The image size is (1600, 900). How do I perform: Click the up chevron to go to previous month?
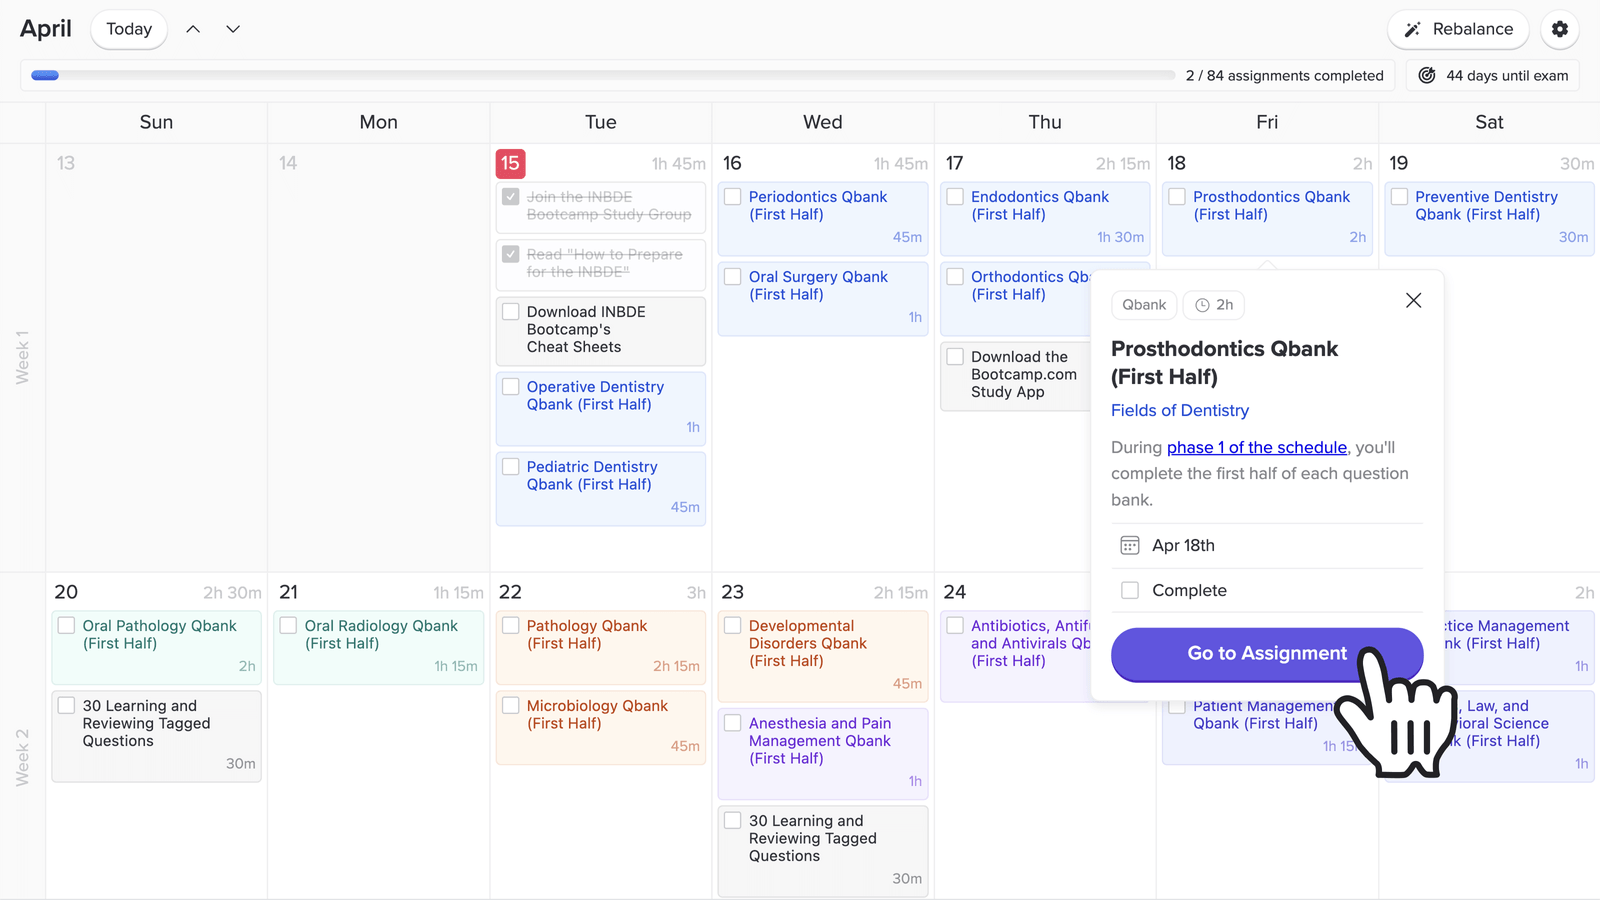192,29
